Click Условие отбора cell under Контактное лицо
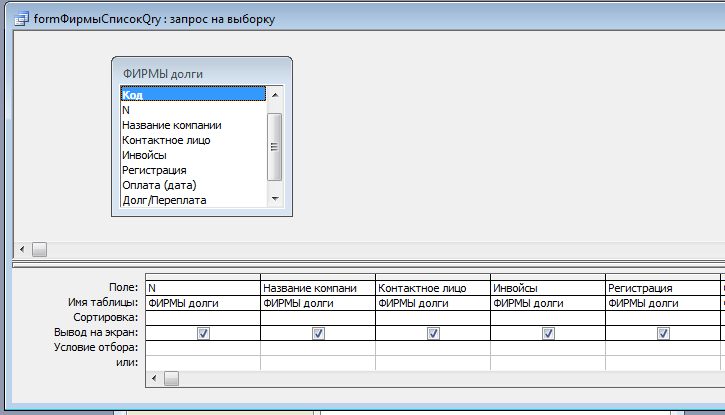 tap(432, 348)
